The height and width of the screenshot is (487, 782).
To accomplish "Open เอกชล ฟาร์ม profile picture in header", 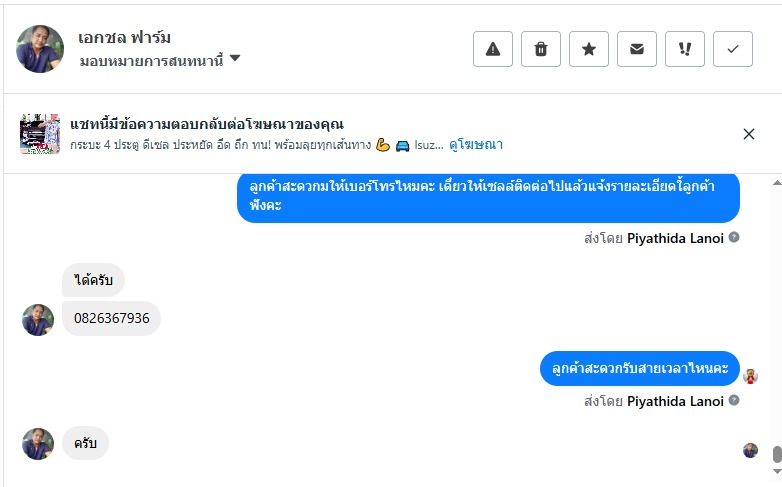I will click(40, 49).
